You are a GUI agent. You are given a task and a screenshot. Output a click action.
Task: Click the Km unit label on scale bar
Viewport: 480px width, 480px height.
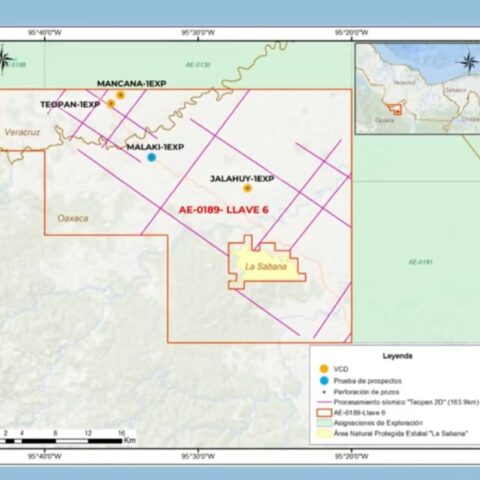(x=130, y=440)
